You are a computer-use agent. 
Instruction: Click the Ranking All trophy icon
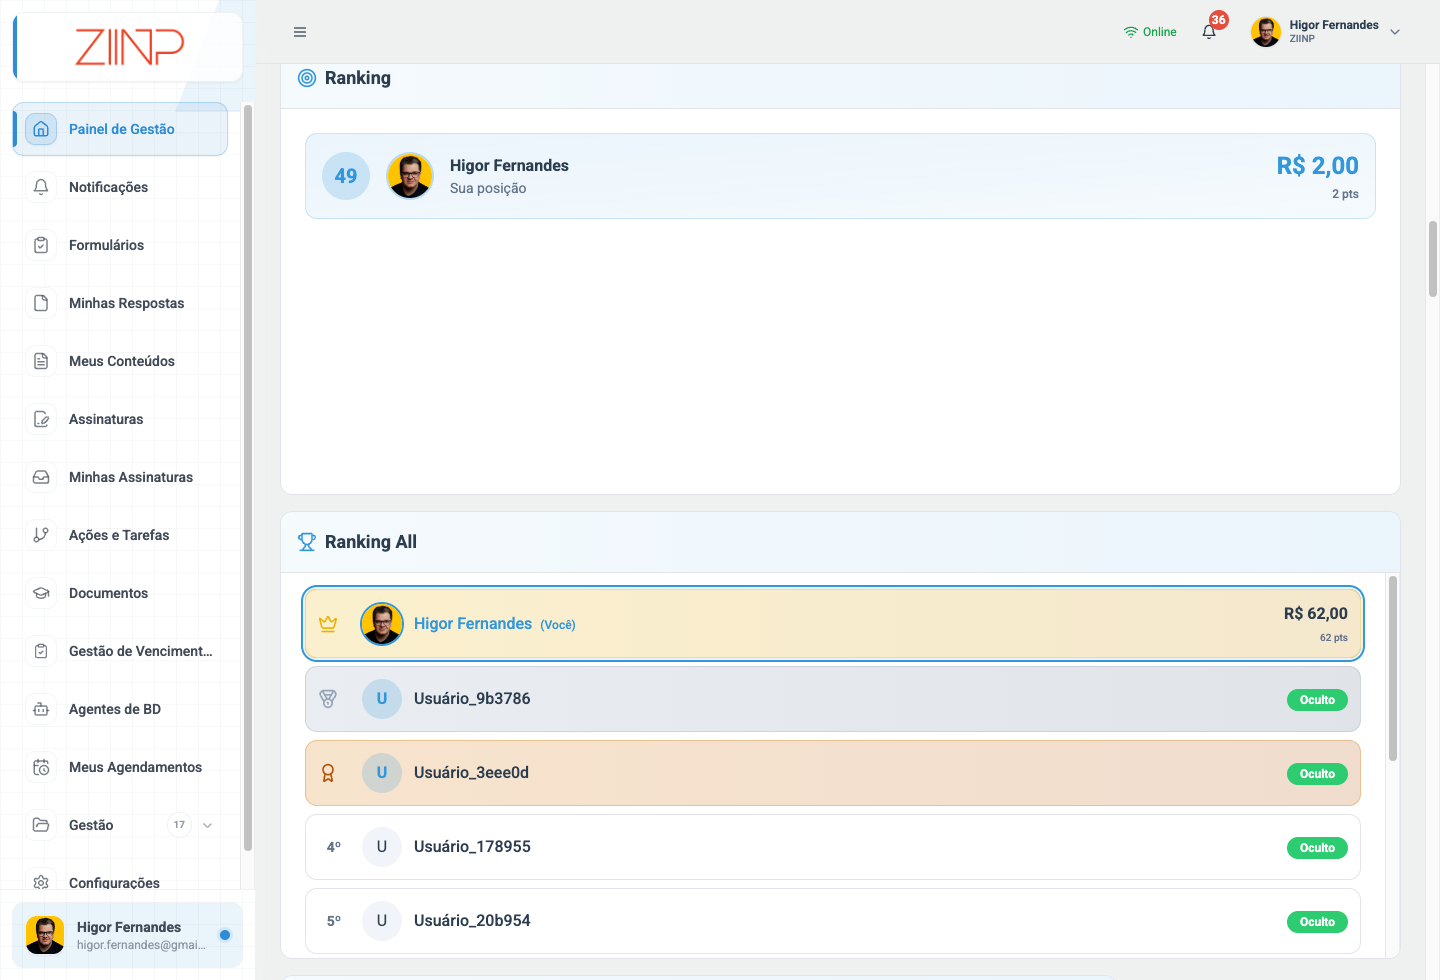click(307, 542)
